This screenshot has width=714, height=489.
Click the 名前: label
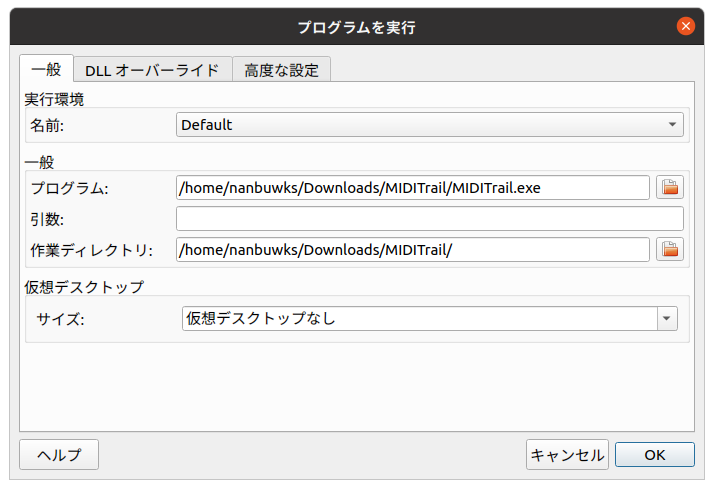pyautogui.click(x=47, y=125)
